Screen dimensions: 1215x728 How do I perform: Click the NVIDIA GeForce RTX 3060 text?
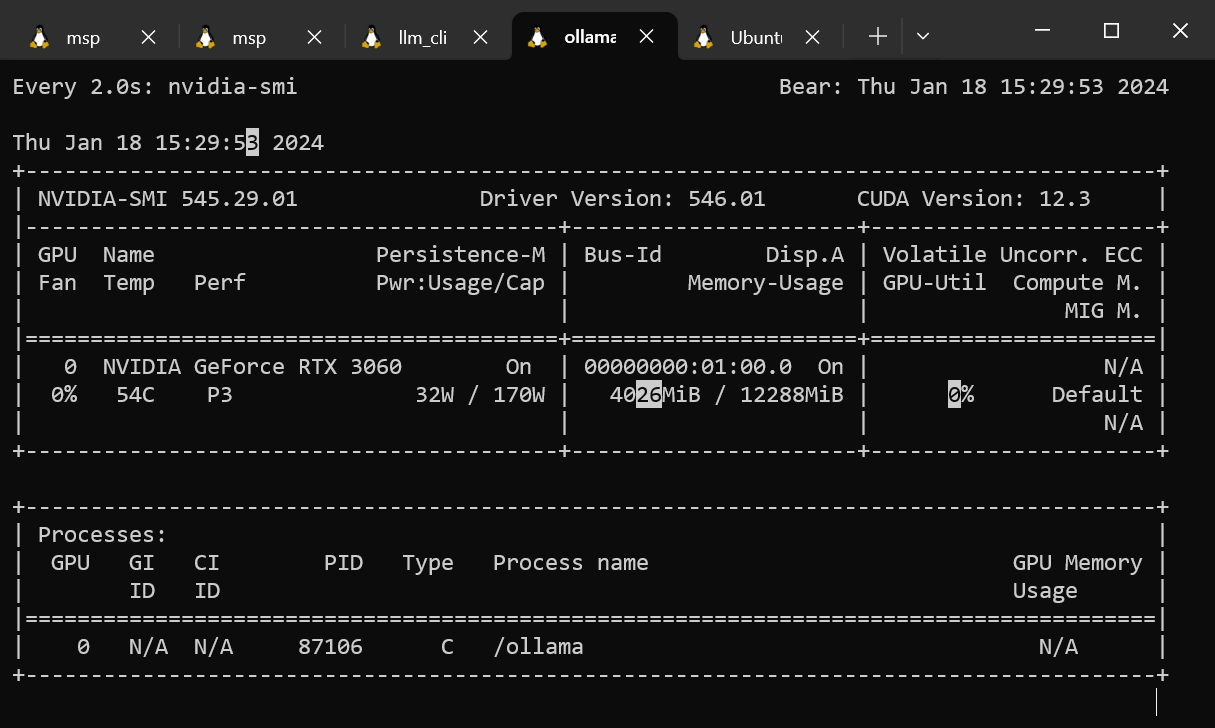tap(252, 367)
